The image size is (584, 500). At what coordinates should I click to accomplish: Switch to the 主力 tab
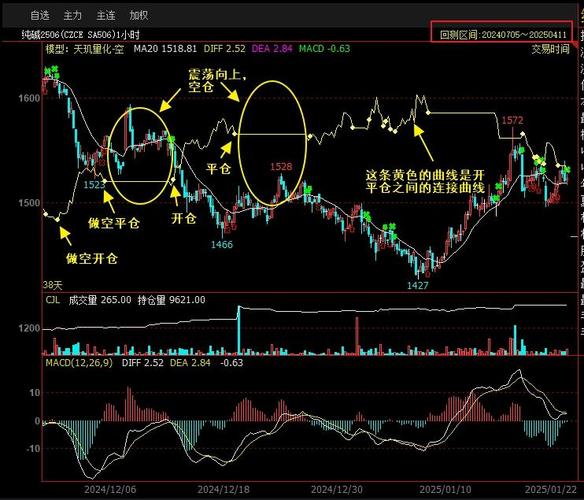(x=73, y=15)
